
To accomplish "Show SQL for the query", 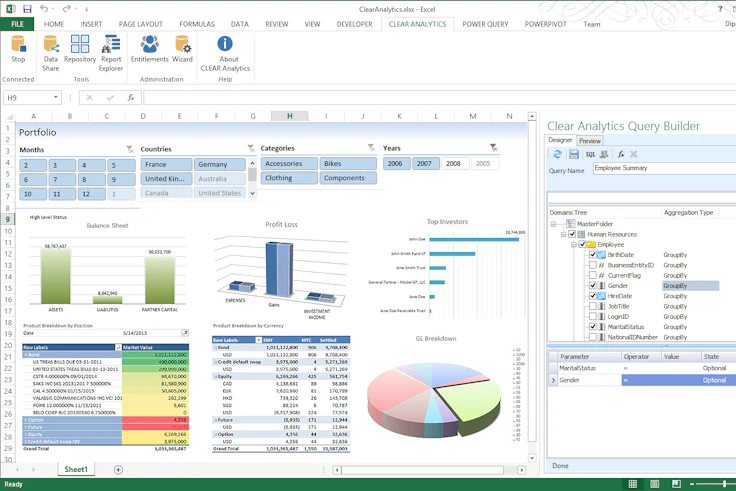I will [590, 154].
